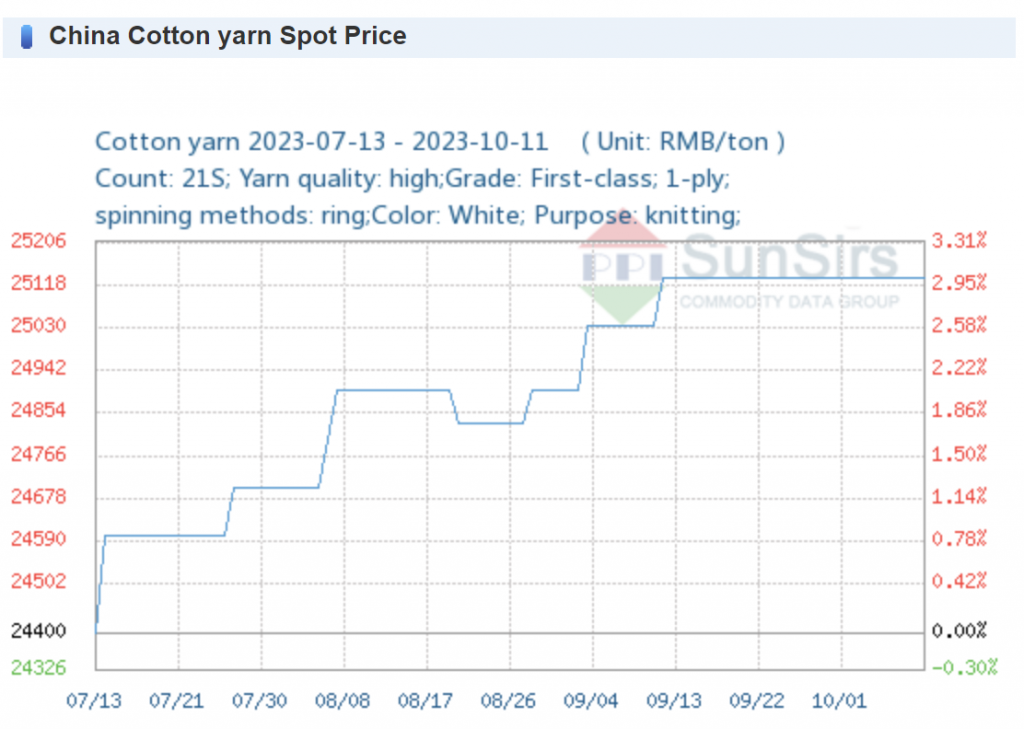Click the 24854 price label on the left axis

[38, 411]
